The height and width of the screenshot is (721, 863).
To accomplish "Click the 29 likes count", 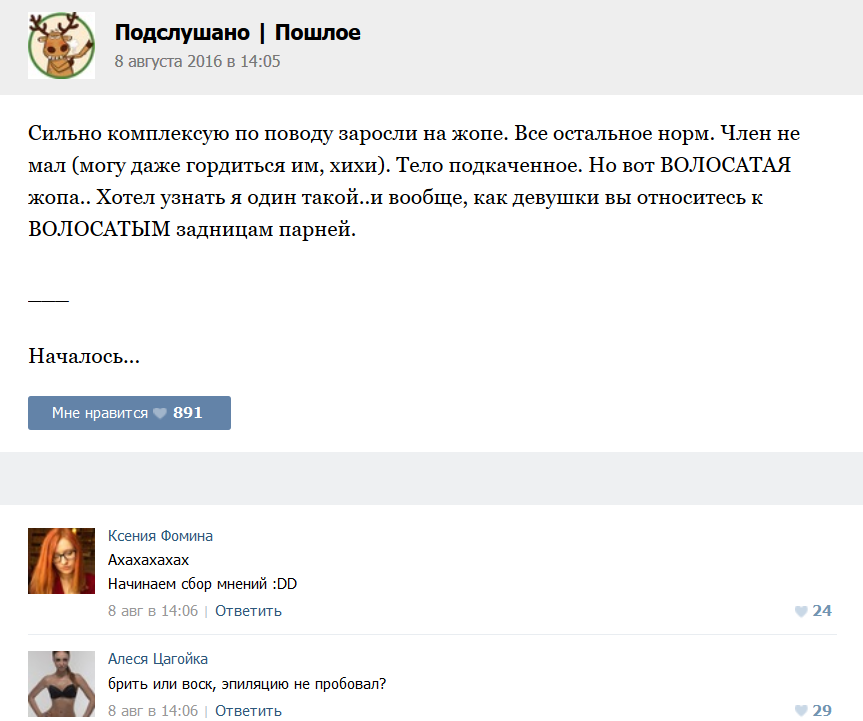I will point(822,711).
